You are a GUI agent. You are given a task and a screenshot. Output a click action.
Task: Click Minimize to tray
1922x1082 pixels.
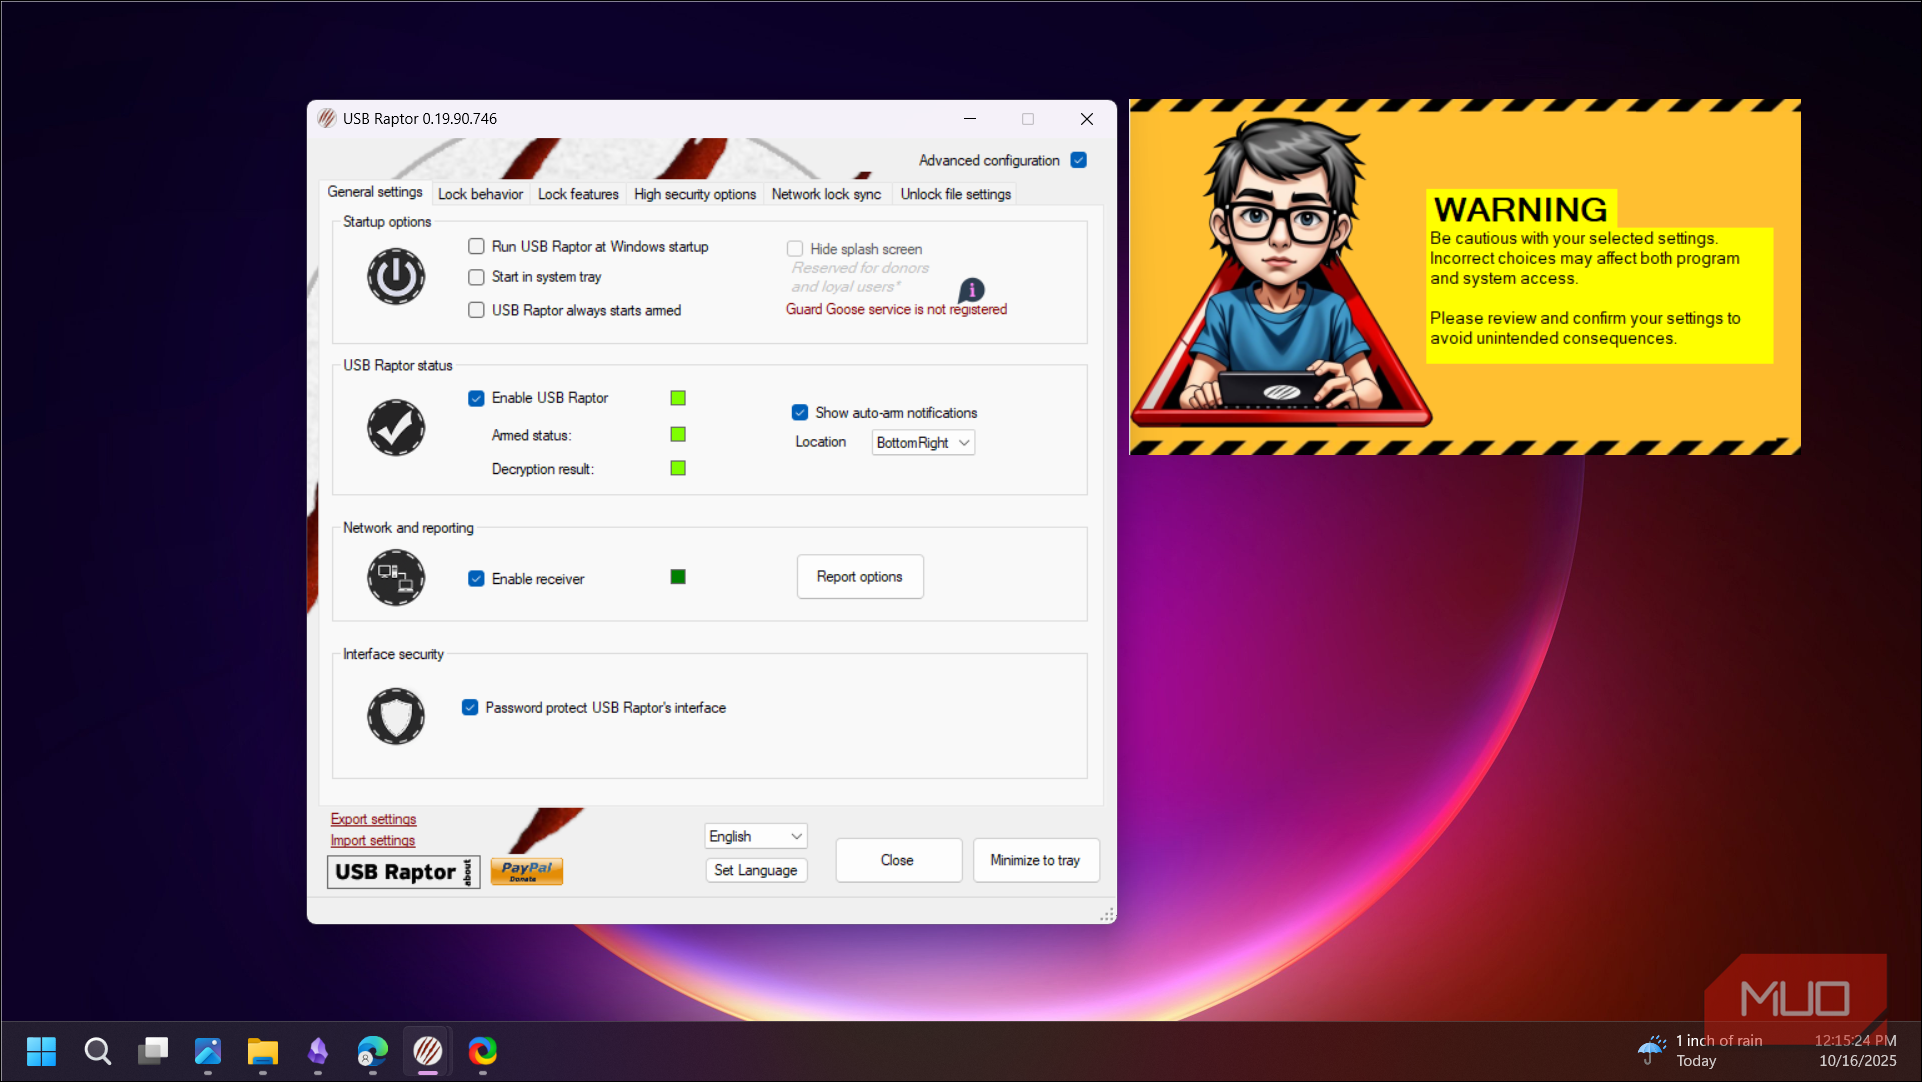coord(1035,860)
